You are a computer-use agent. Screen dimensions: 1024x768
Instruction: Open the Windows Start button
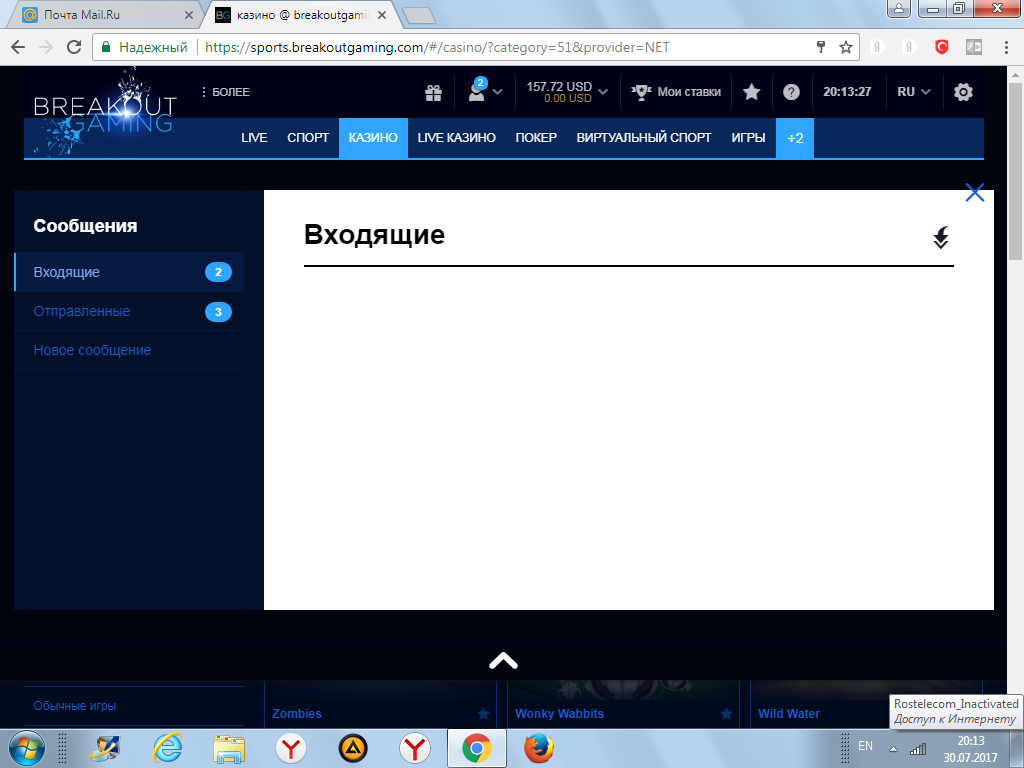pos(26,748)
